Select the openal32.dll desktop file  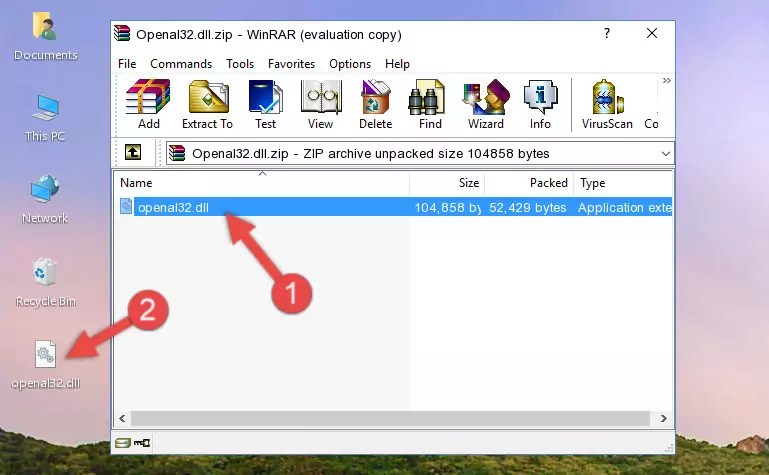tap(46, 364)
